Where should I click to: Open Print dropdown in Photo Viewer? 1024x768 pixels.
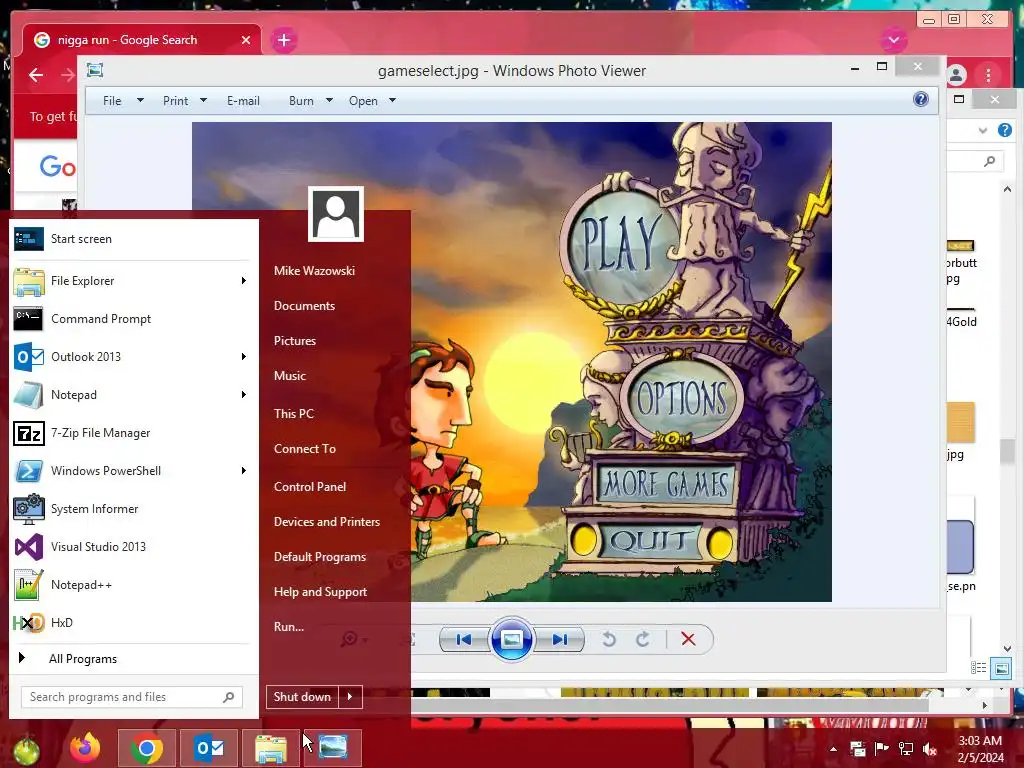click(x=185, y=101)
